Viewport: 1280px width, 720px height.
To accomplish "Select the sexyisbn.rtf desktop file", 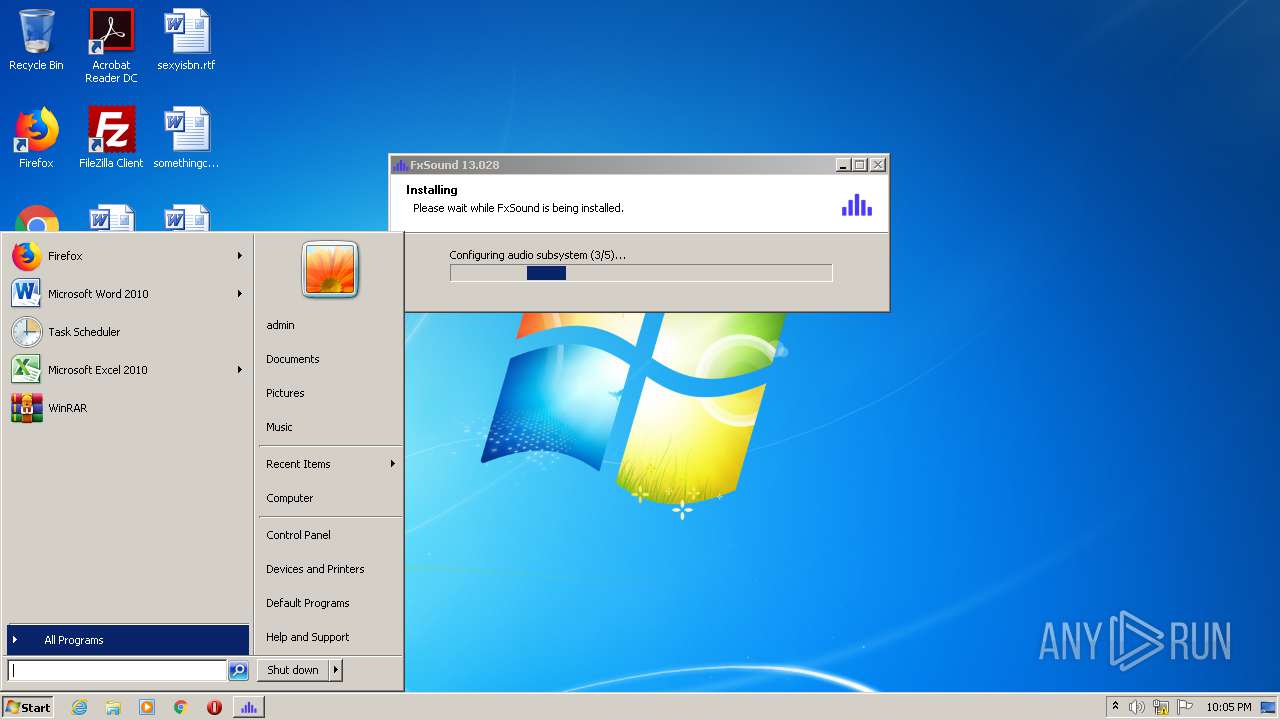I will pyautogui.click(x=186, y=40).
